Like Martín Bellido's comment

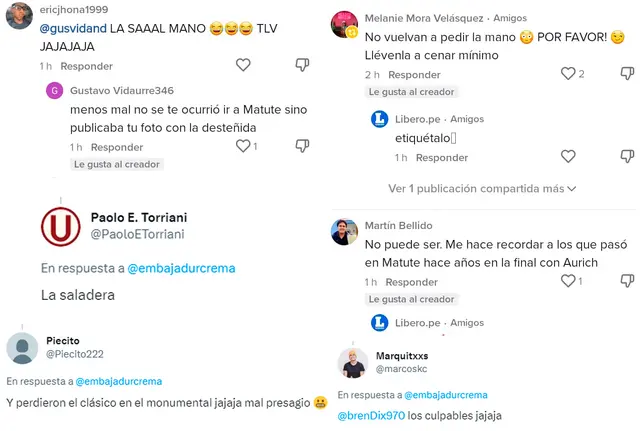point(568,281)
